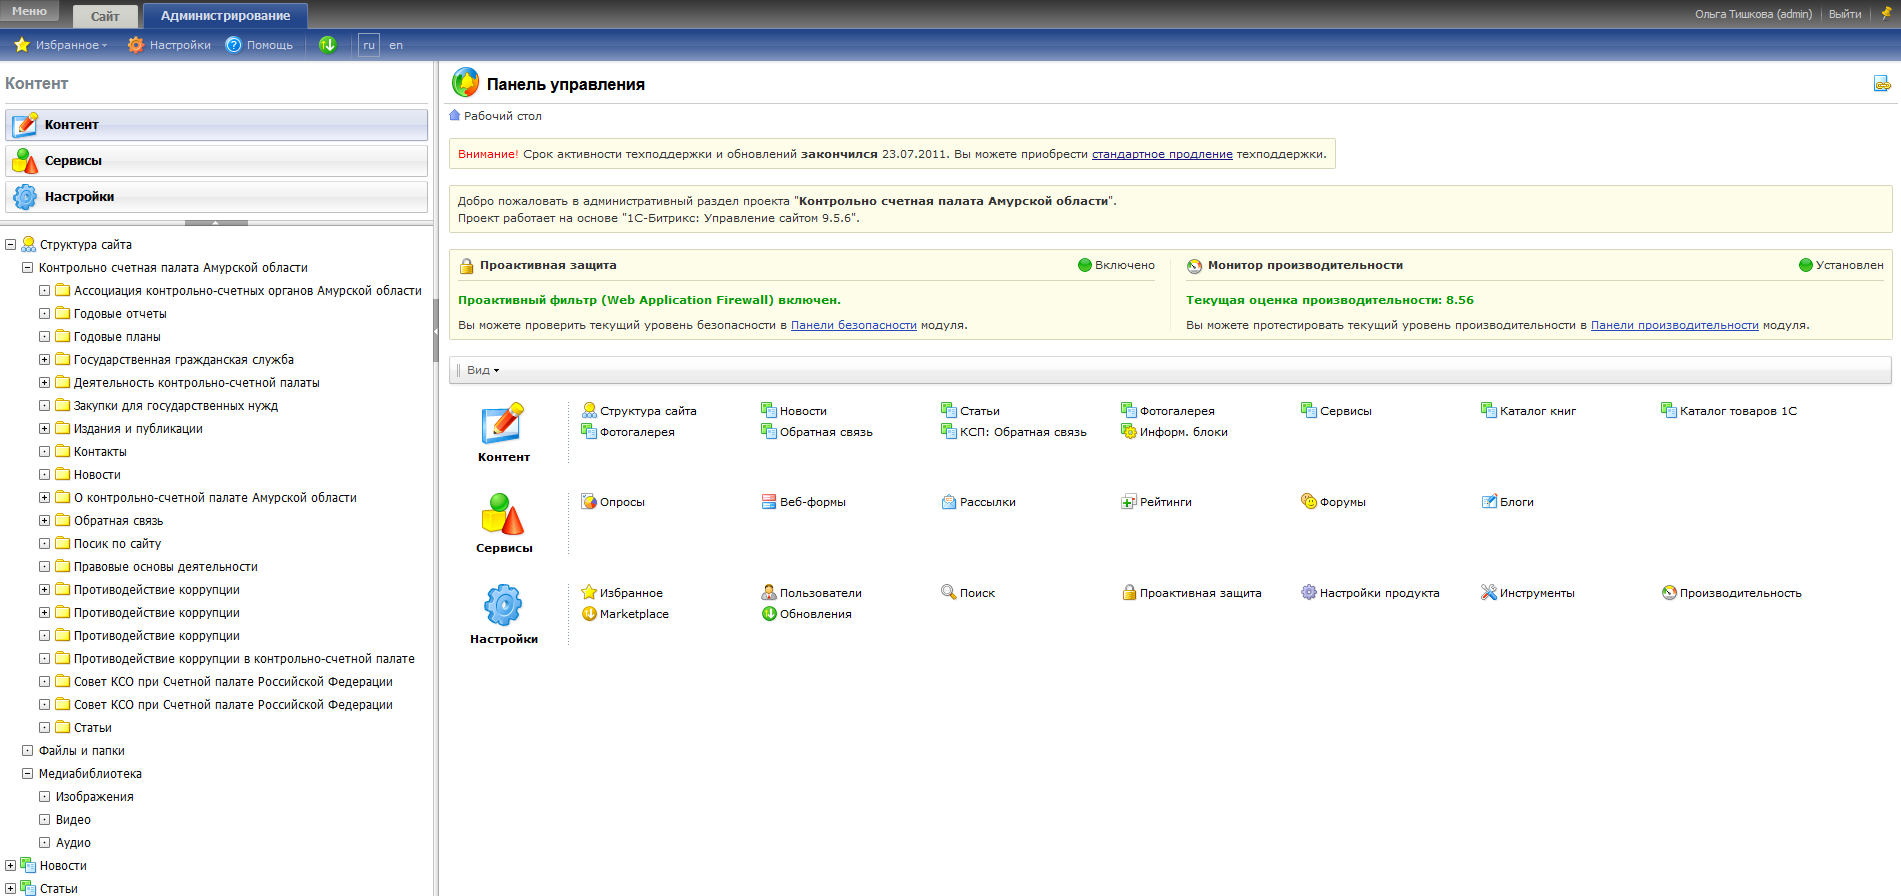Screen dimensions: 1901x896
Task: Collapse the Структура сайта tree node
Action: pos(10,245)
